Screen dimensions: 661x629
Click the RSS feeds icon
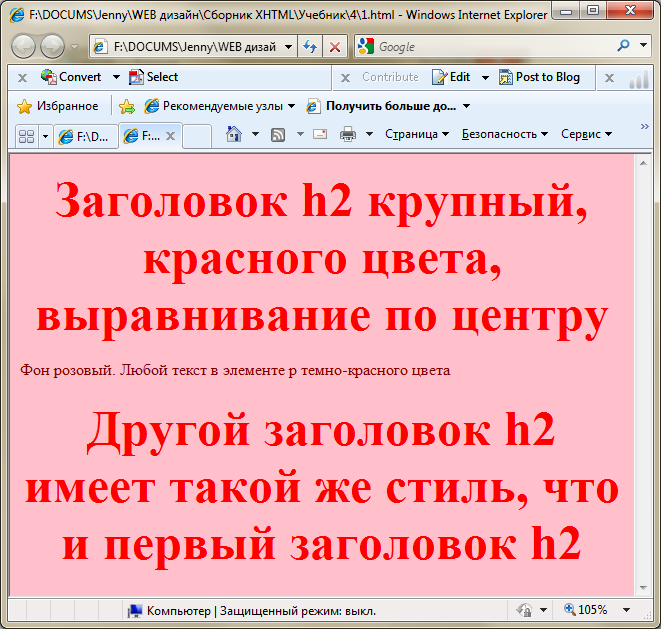coord(278,134)
